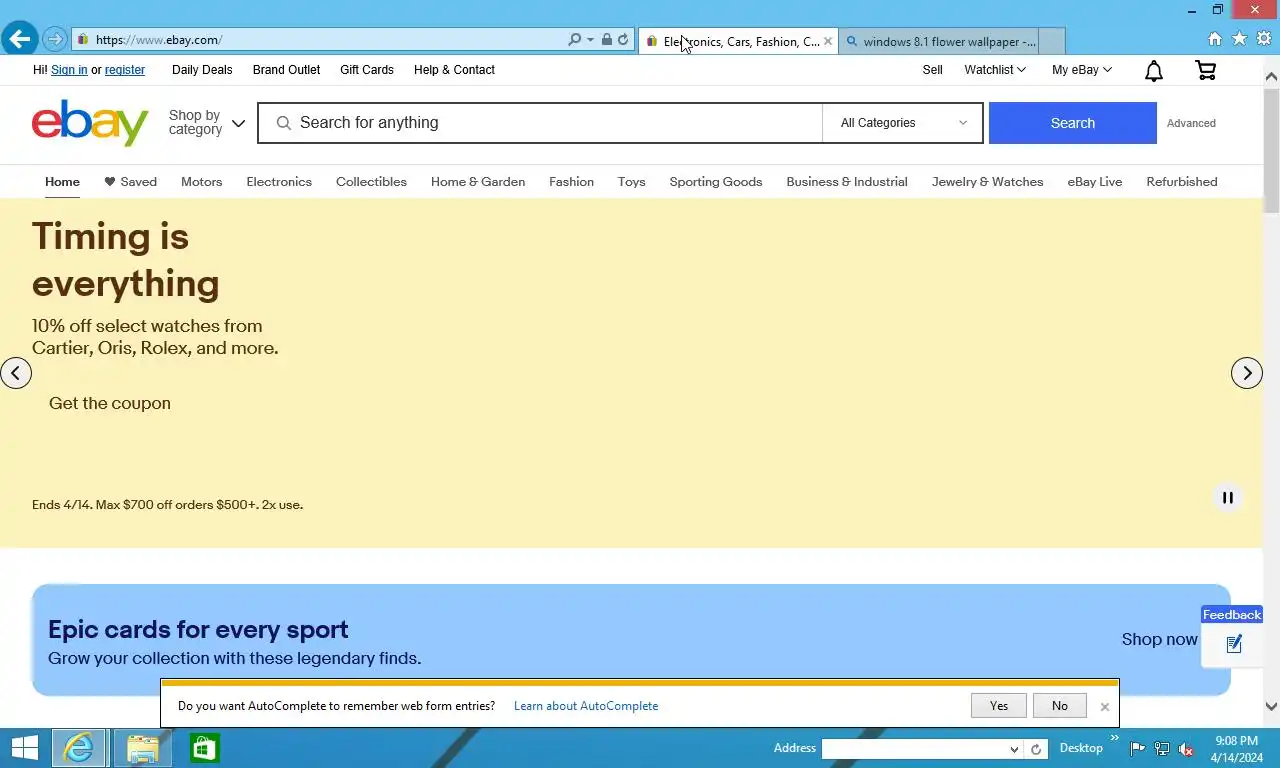Click the browser forward arrow button
The image size is (1280, 768).
click(55, 40)
